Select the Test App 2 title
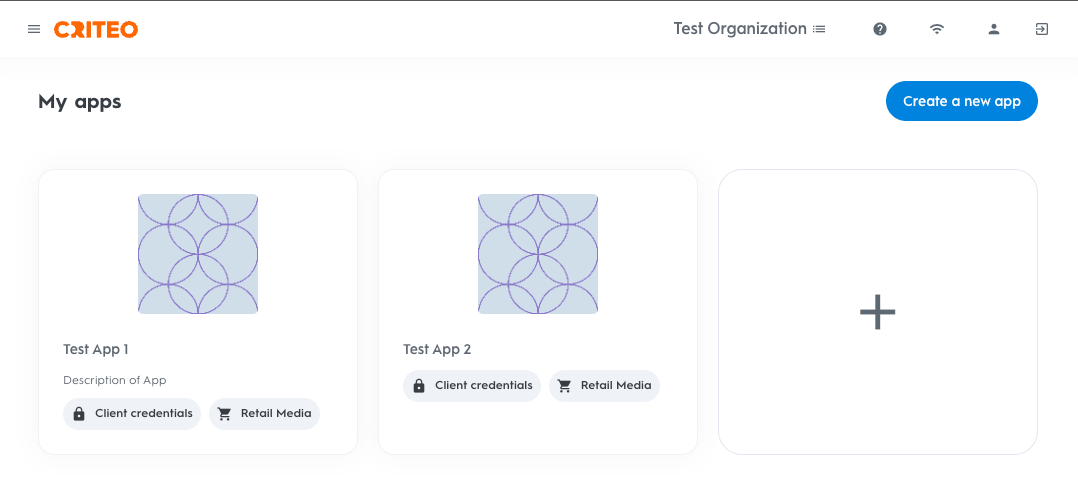The height and width of the screenshot is (498, 1078). [x=437, y=349]
